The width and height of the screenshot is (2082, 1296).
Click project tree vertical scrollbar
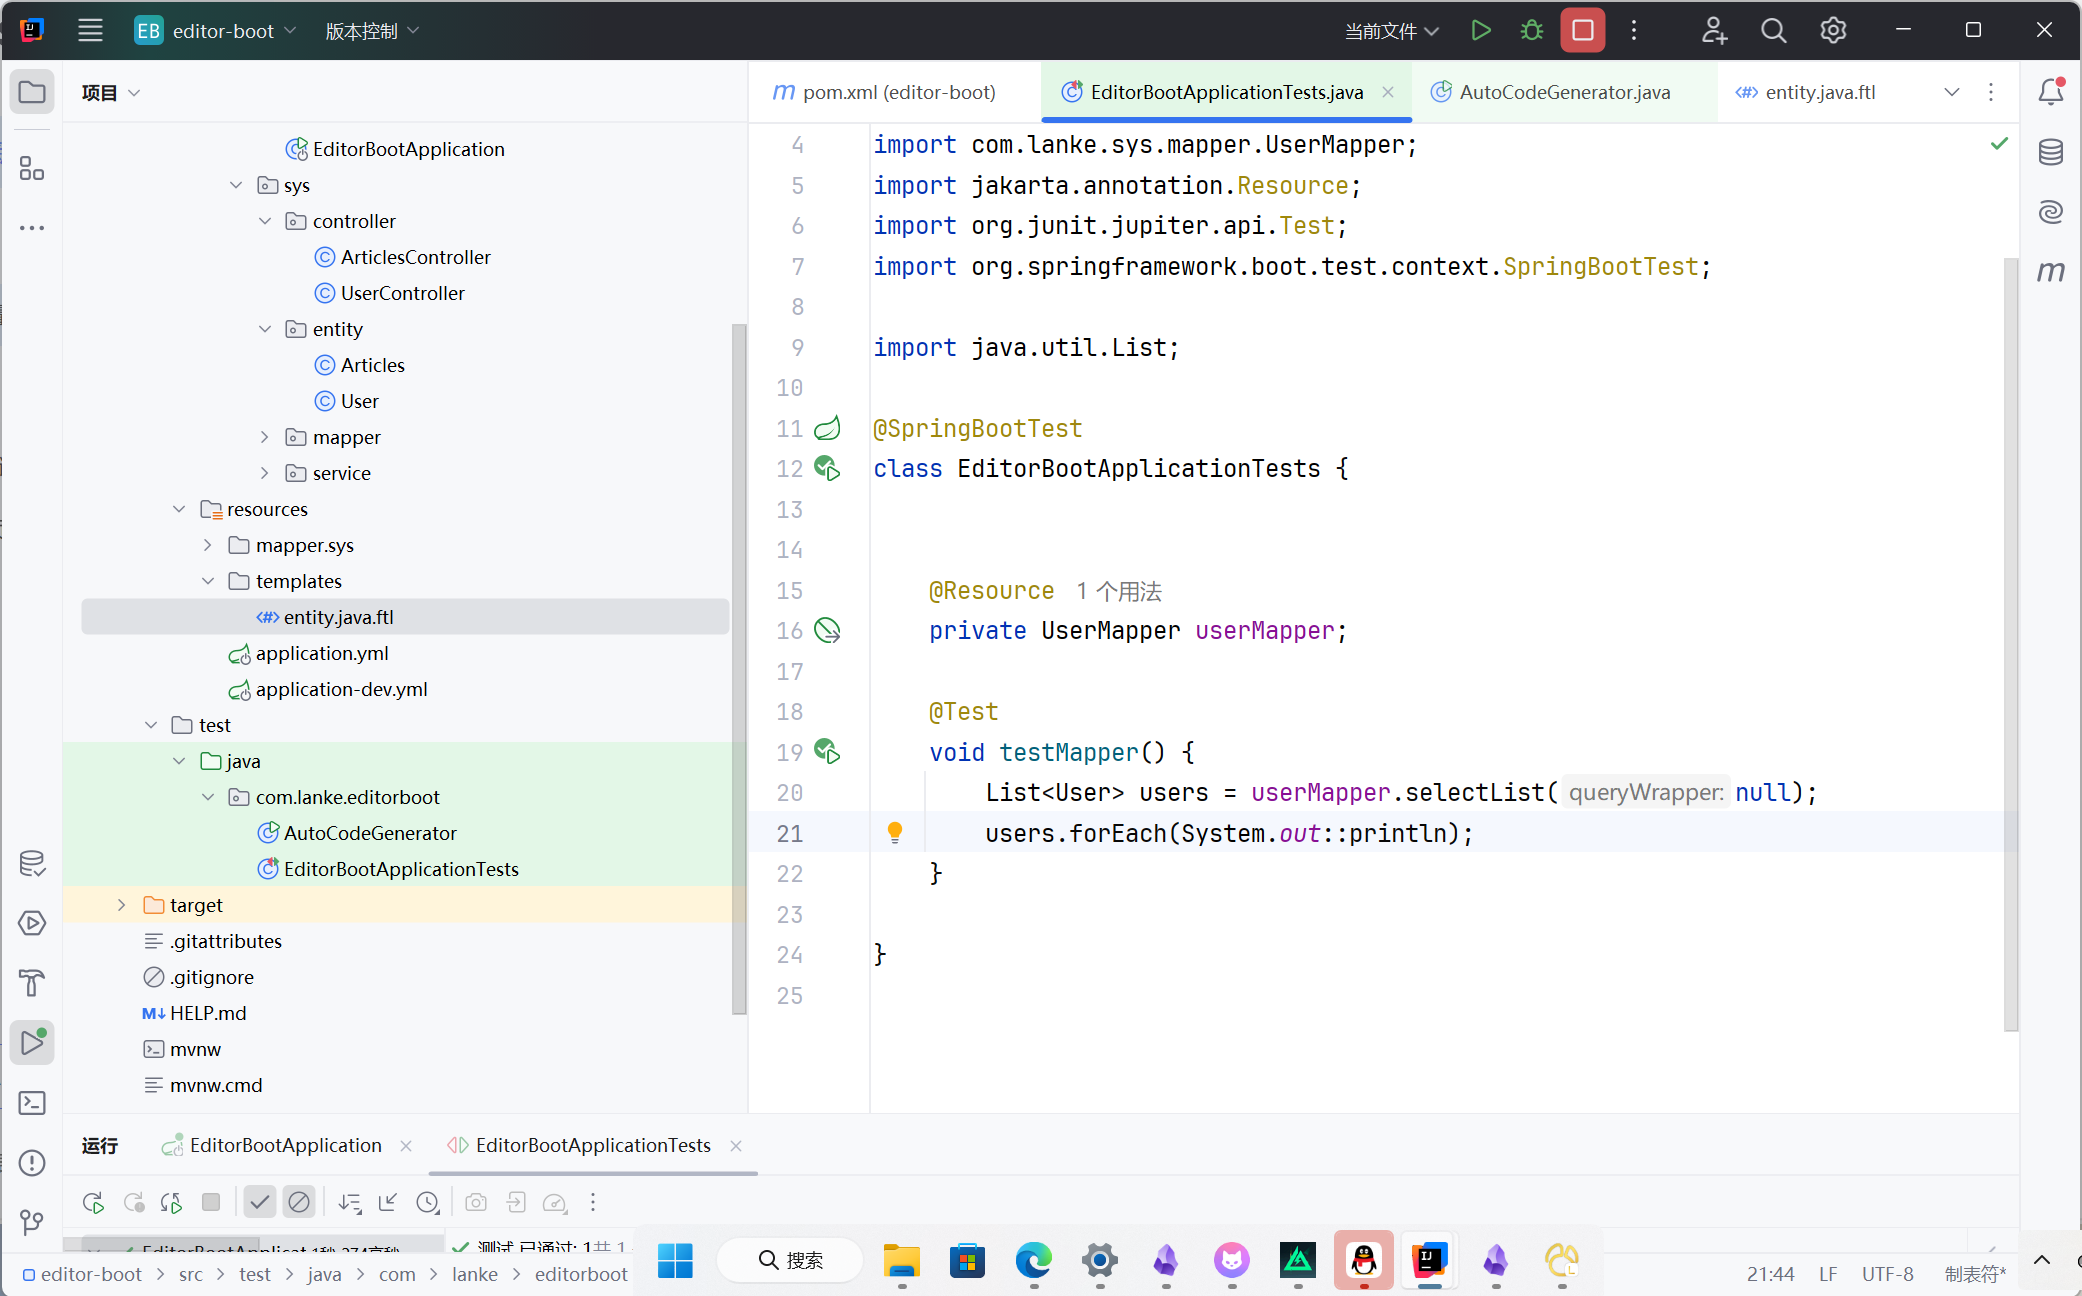(738, 668)
